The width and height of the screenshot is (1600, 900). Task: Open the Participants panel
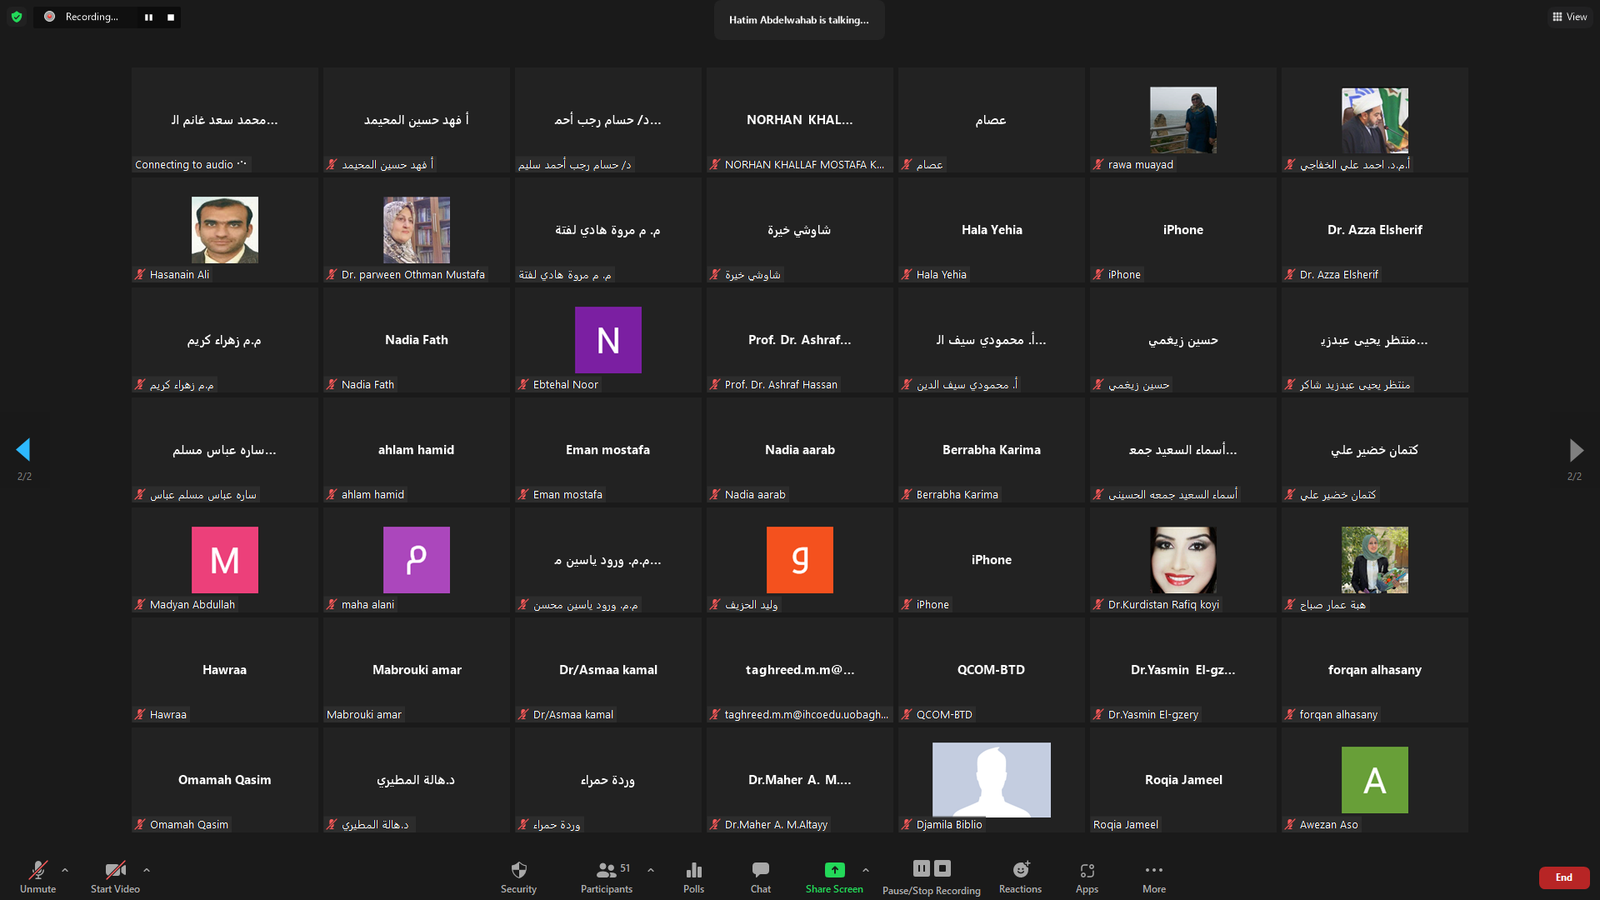(606, 876)
